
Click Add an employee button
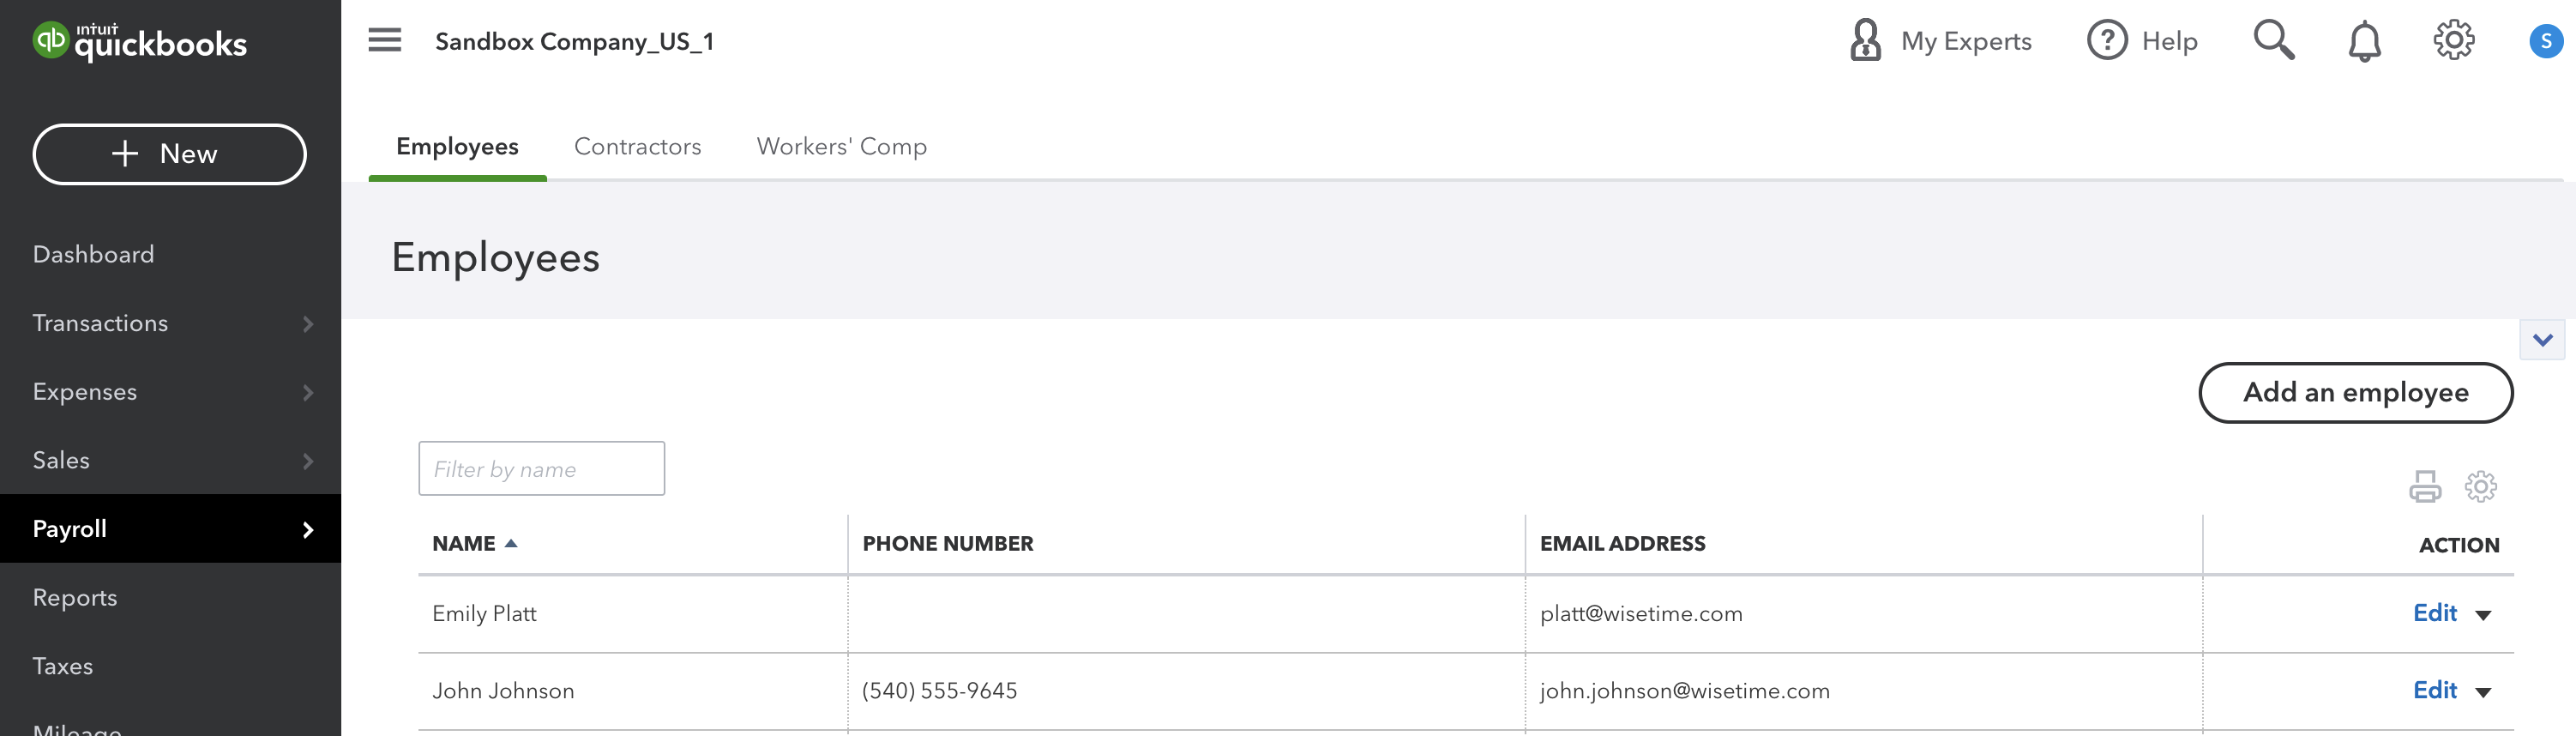[2355, 392]
